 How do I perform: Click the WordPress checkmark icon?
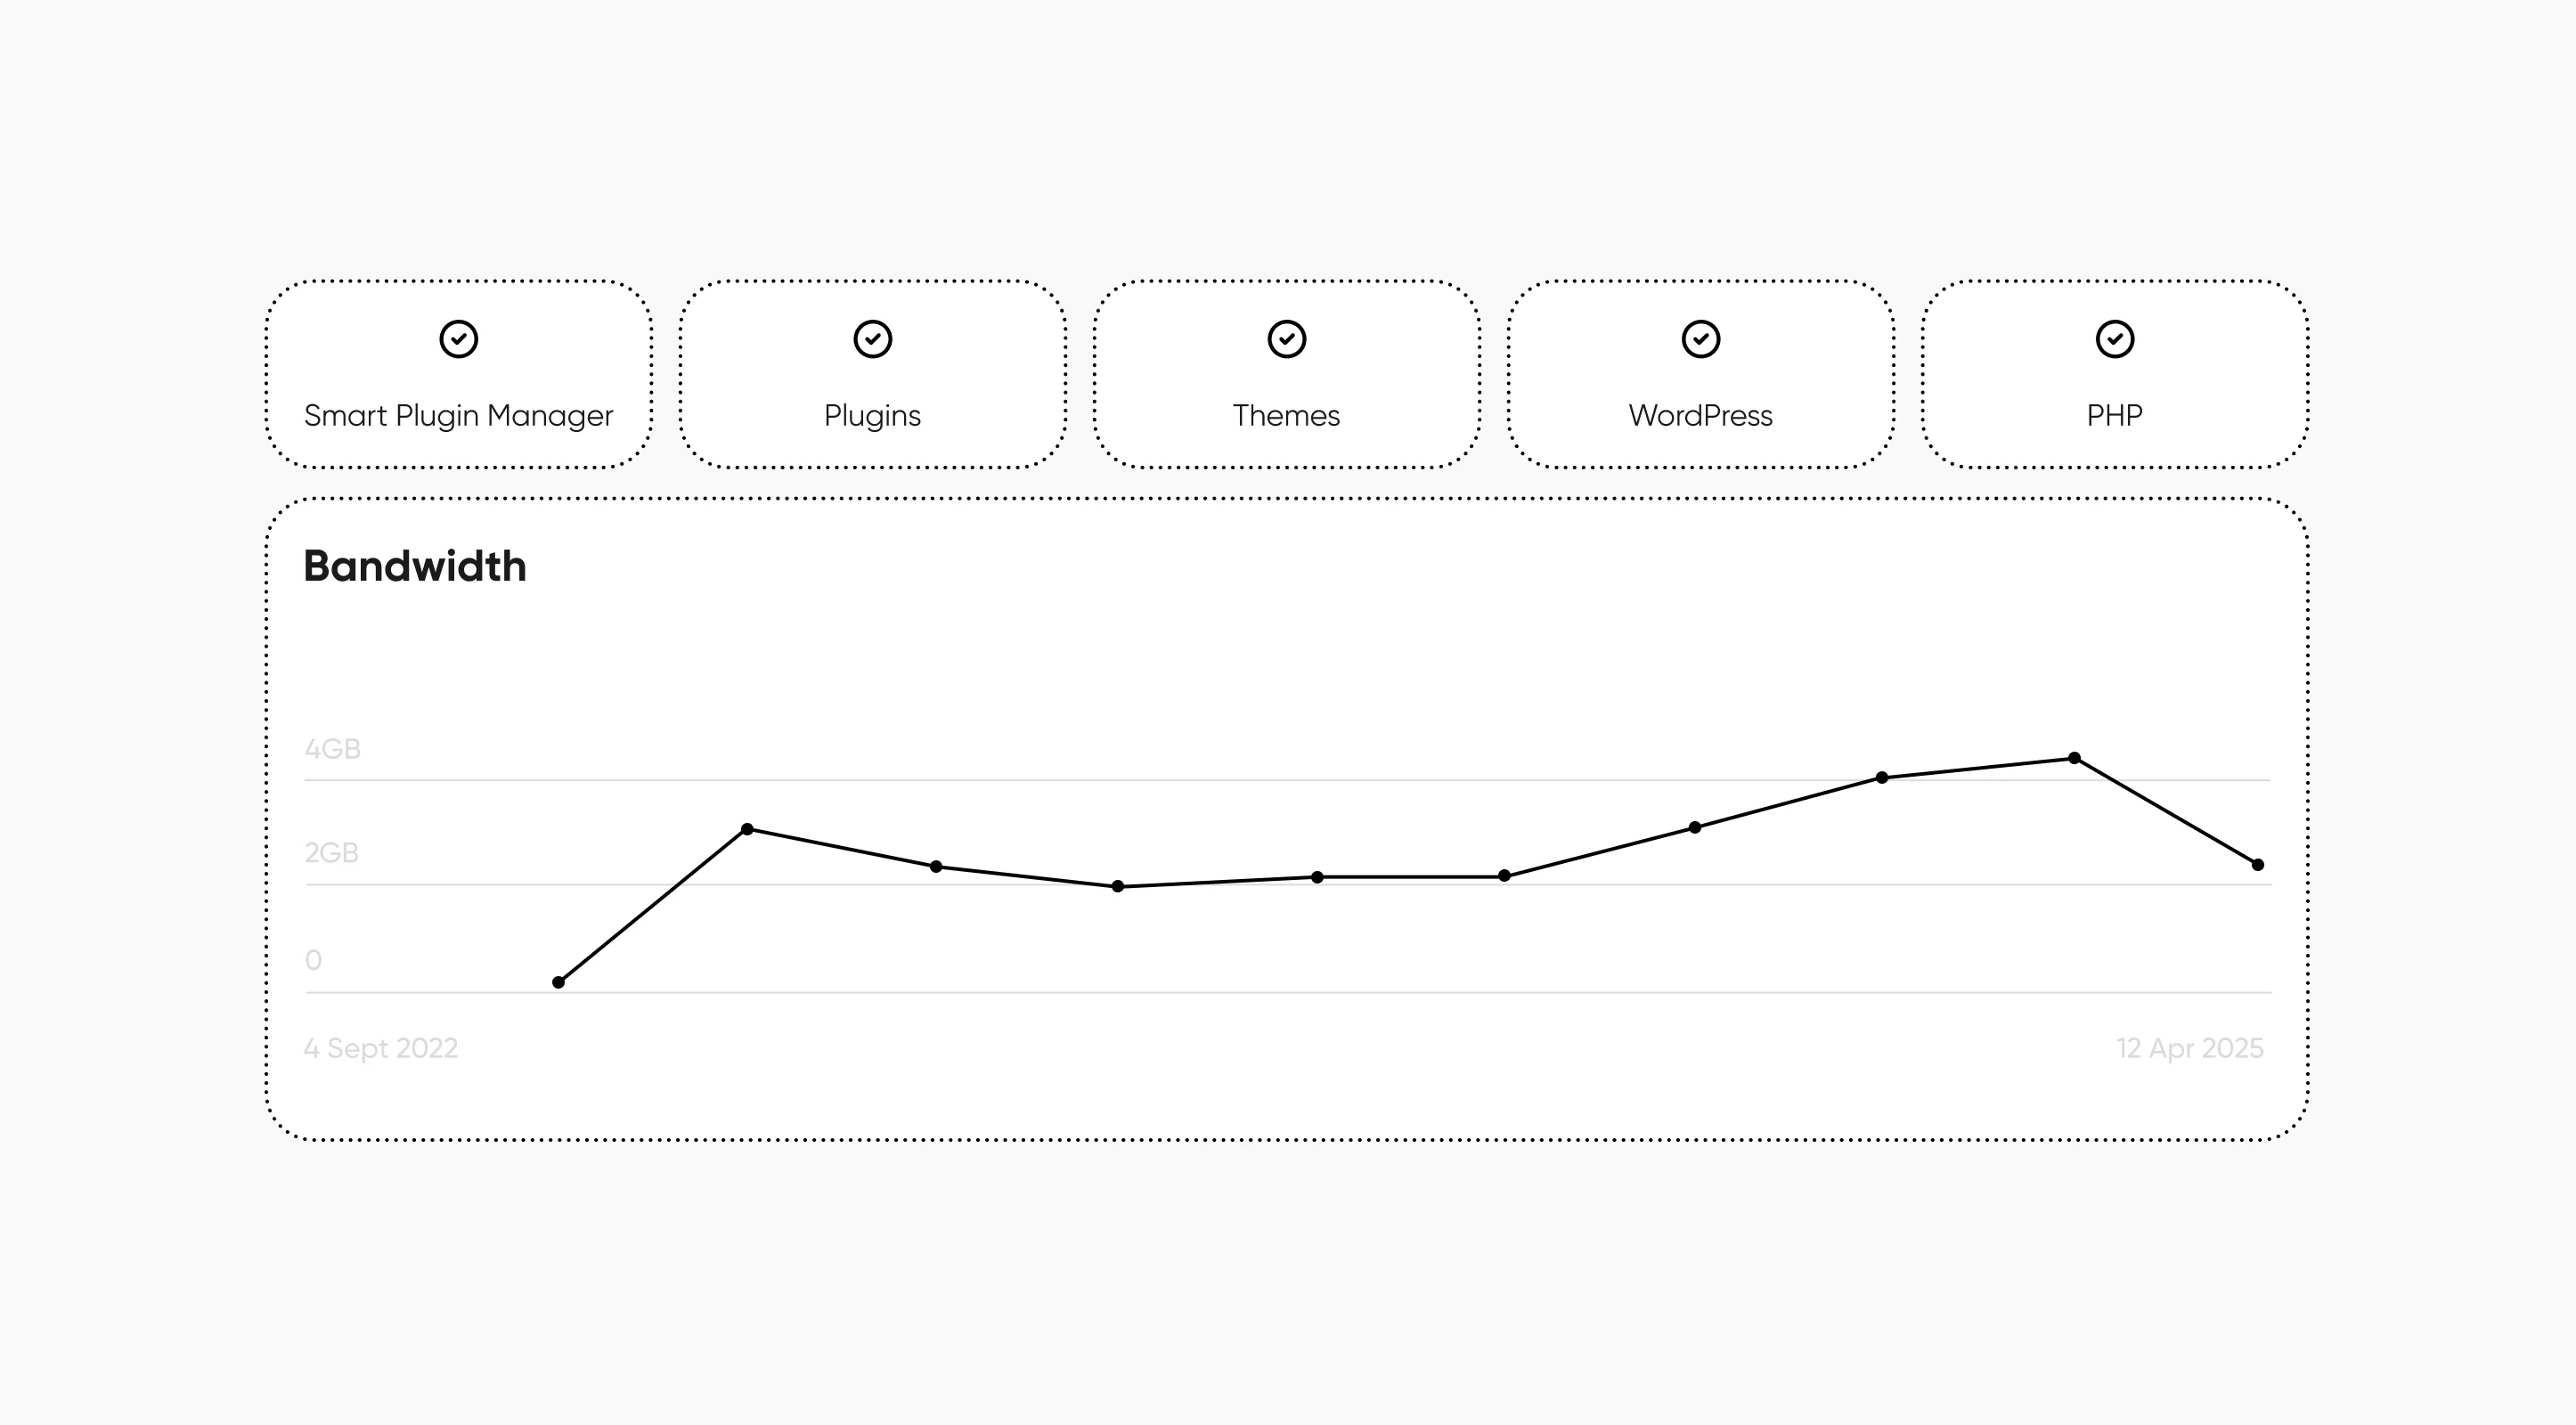pyautogui.click(x=1701, y=339)
